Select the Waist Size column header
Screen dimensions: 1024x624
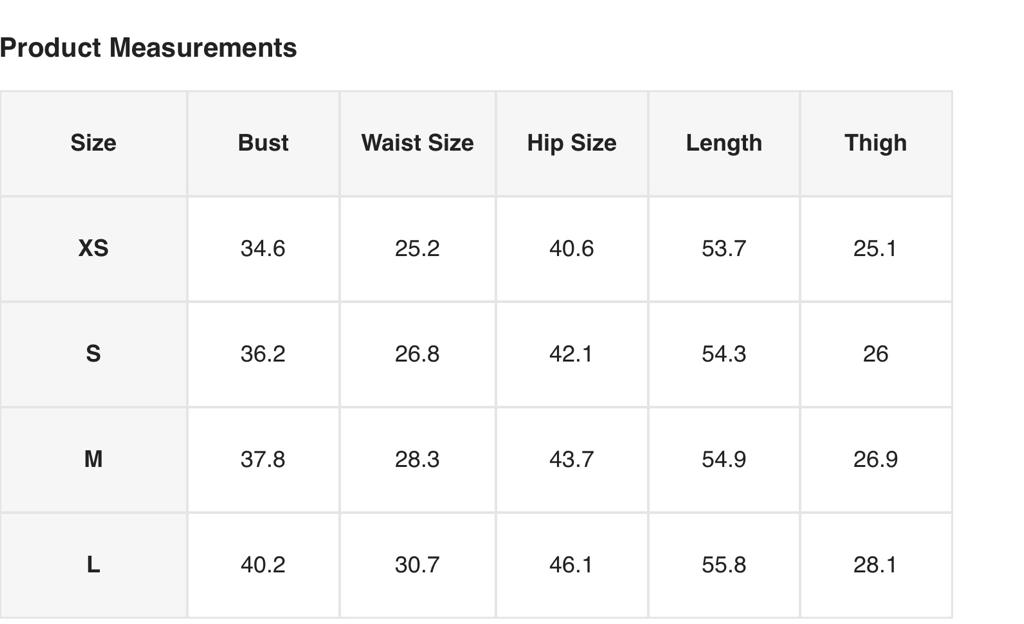pos(417,143)
